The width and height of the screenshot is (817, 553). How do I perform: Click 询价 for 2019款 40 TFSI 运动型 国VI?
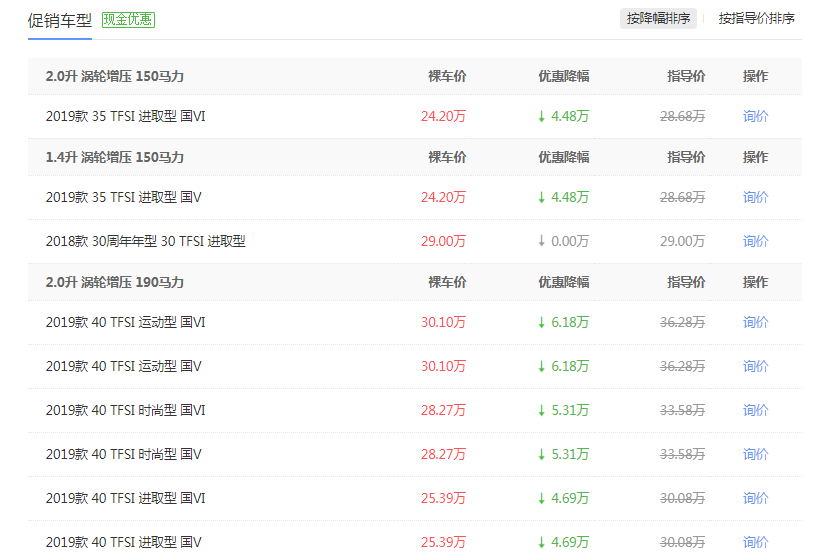click(x=755, y=323)
